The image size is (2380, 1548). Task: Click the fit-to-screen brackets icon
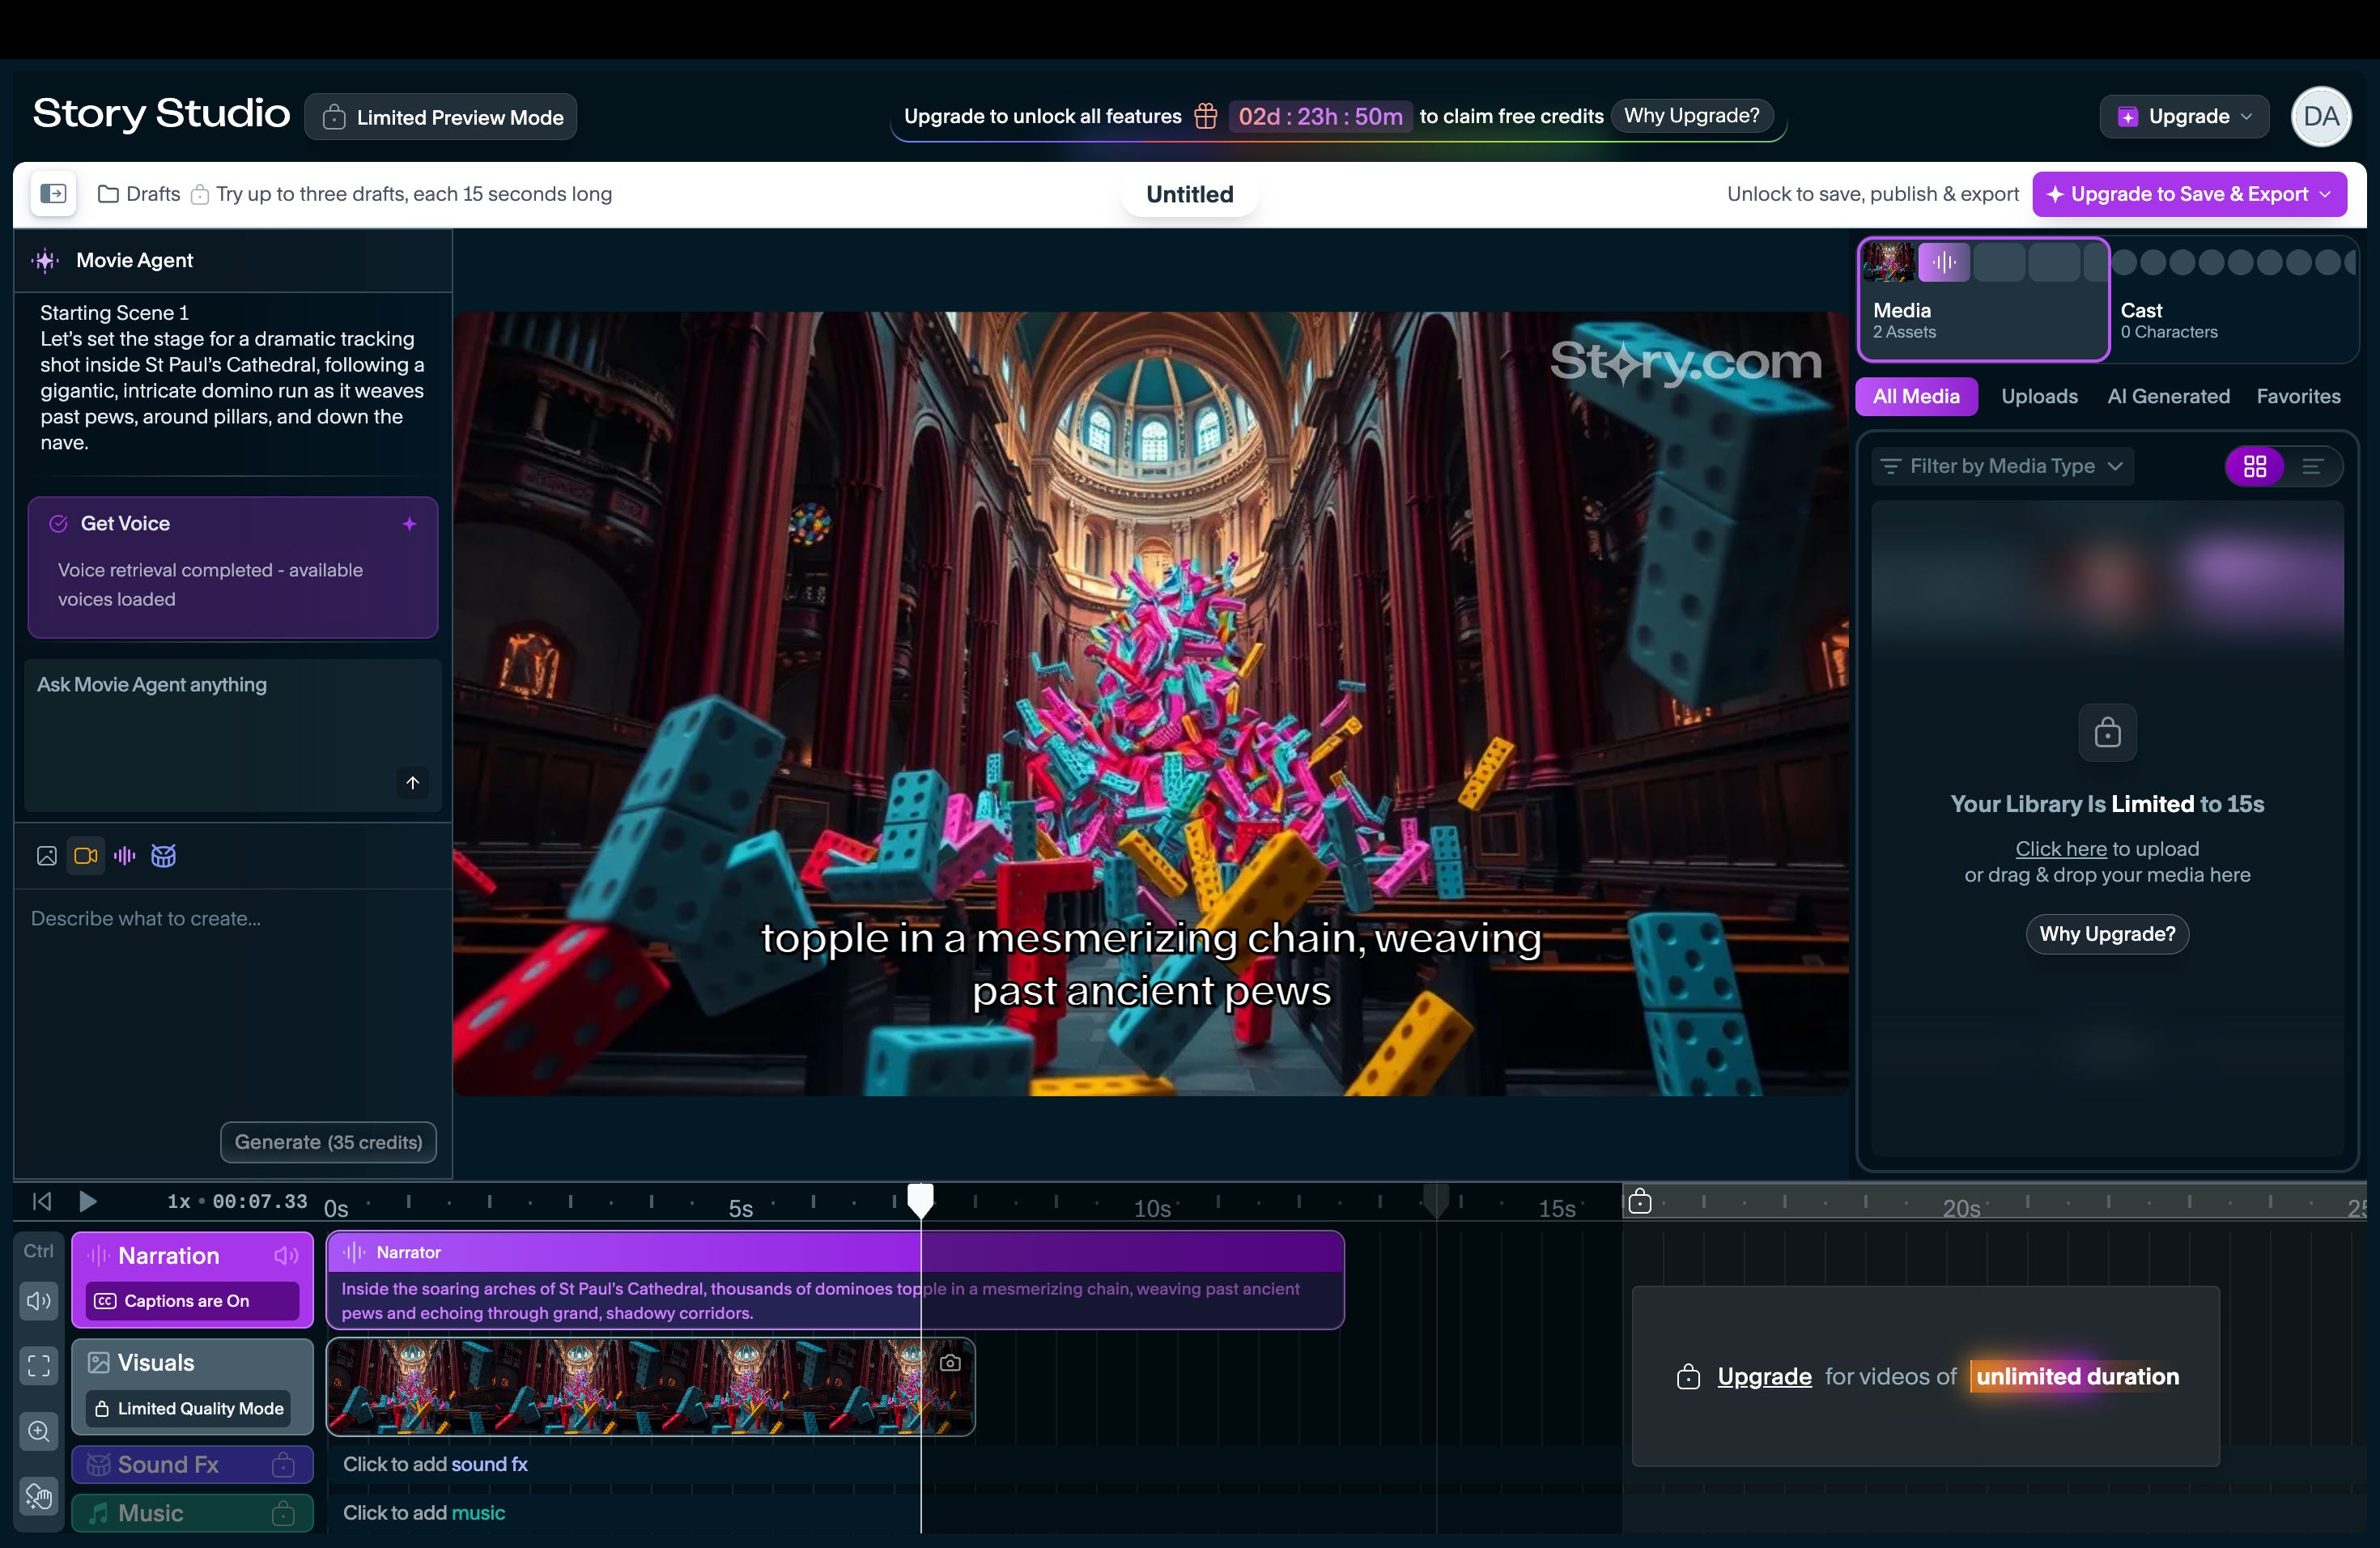(39, 1365)
